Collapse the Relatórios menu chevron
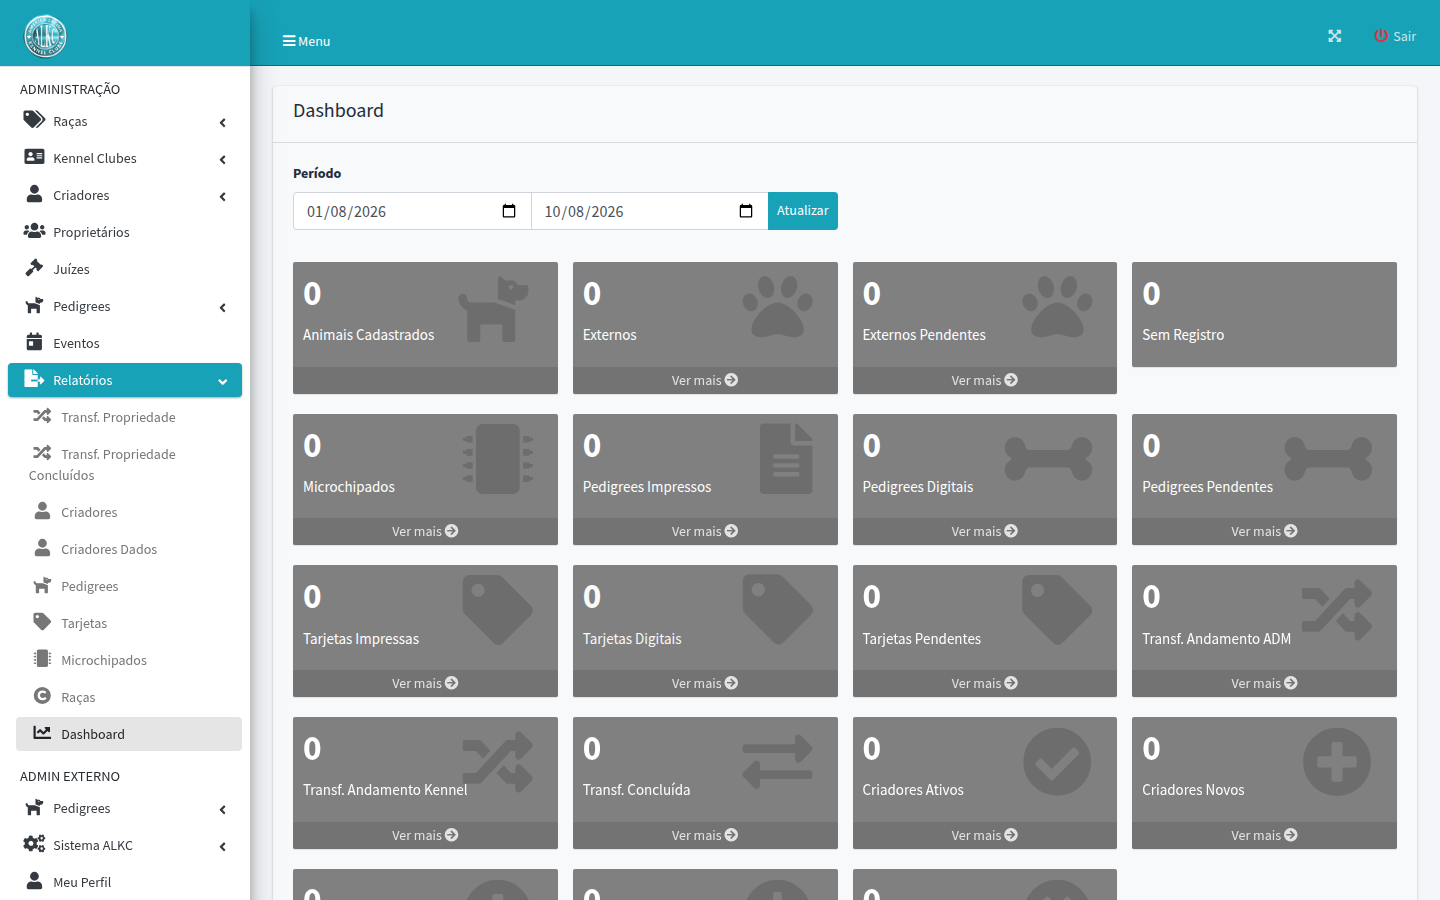The image size is (1440, 900). click(x=222, y=382)
